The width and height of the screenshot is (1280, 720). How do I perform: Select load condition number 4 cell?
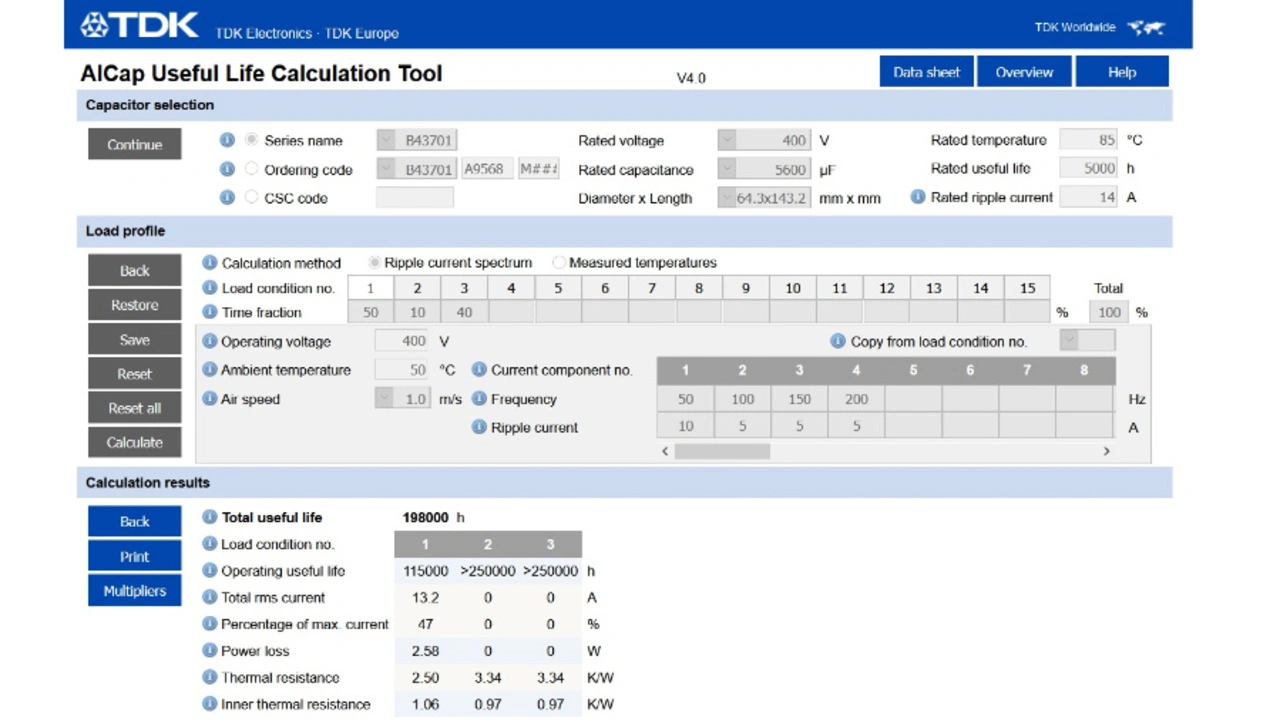click(x=511, y=288)
